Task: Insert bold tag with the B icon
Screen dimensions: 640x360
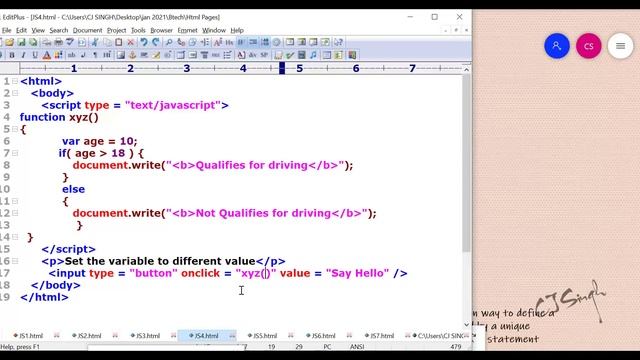Action: click(x=12, y=55)
